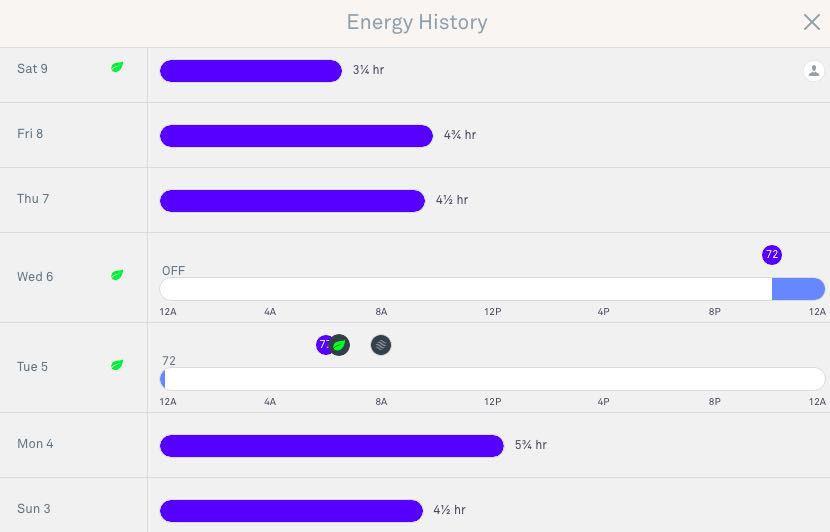
Task: Click the person icon on Sat 9 row
Action: [814, 70]
